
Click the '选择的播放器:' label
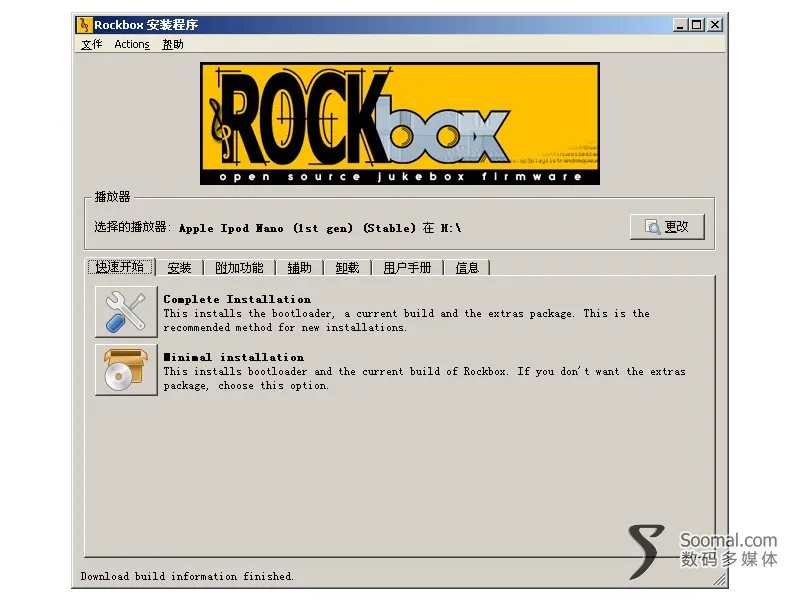(x=133, y=227)
